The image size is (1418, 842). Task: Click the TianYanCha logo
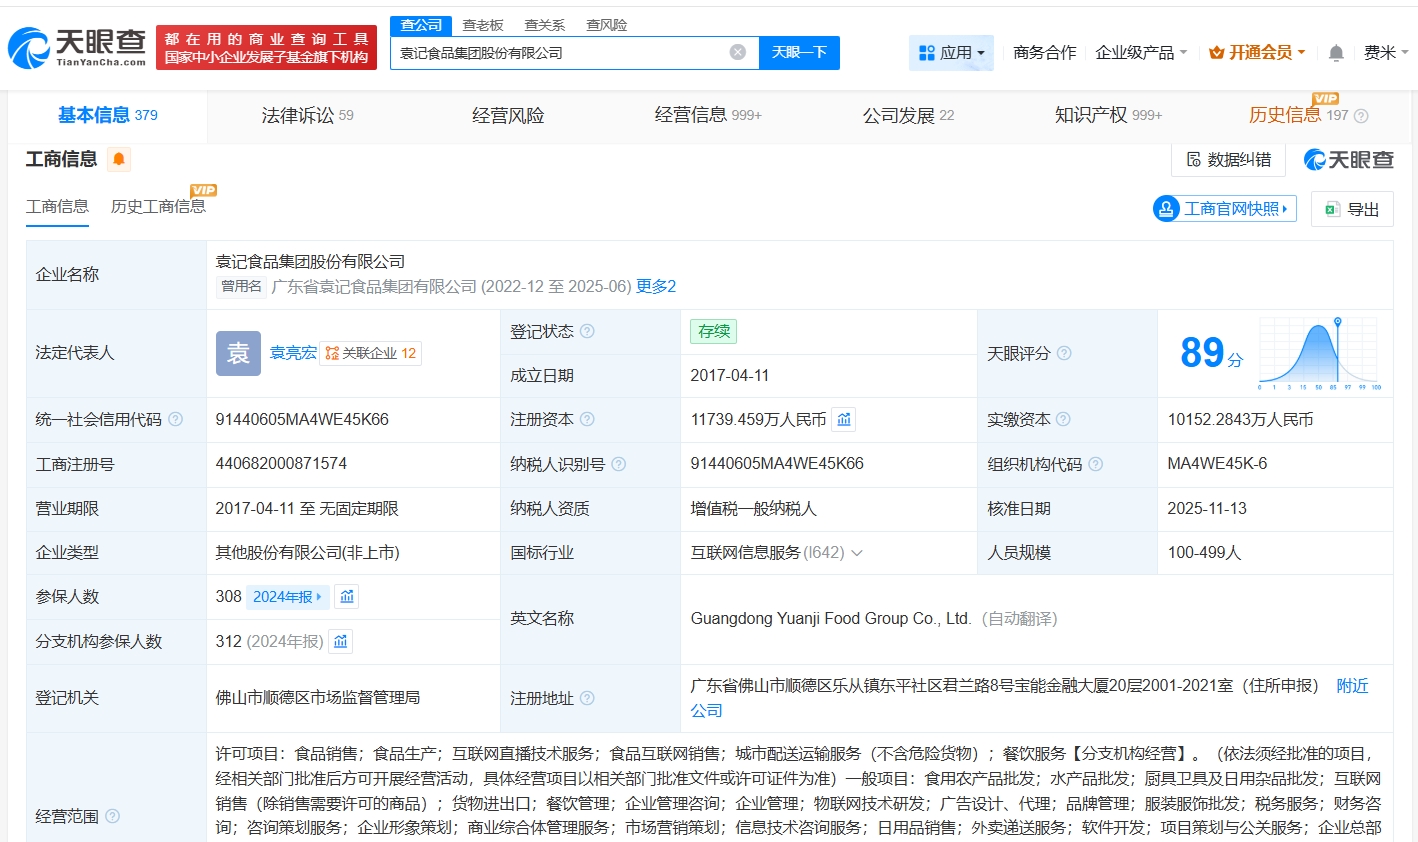point(77,47)
